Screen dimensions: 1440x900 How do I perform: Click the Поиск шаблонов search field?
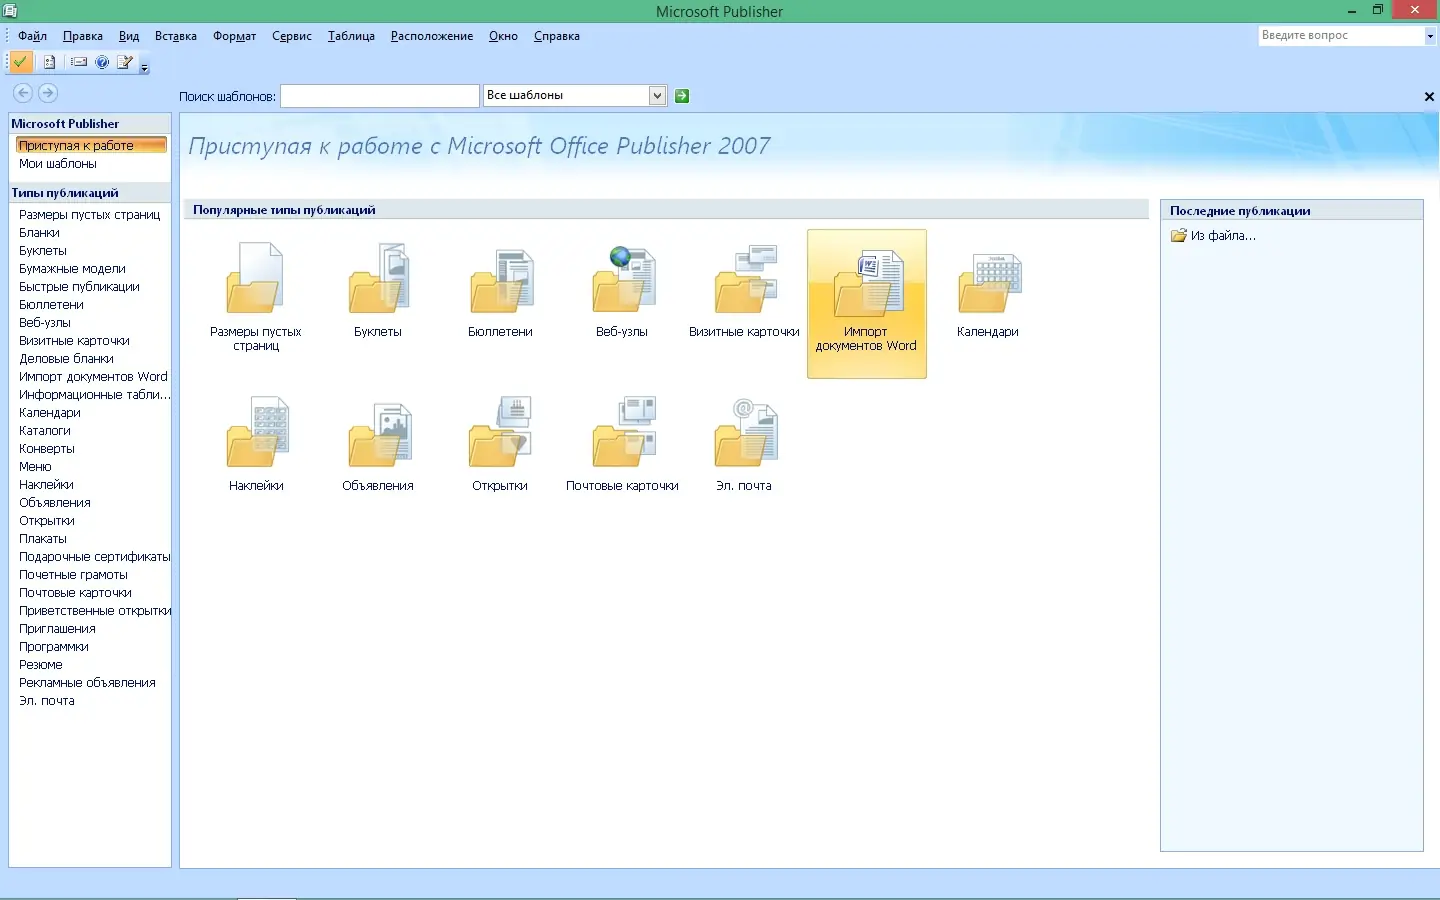tap(380, 96)
